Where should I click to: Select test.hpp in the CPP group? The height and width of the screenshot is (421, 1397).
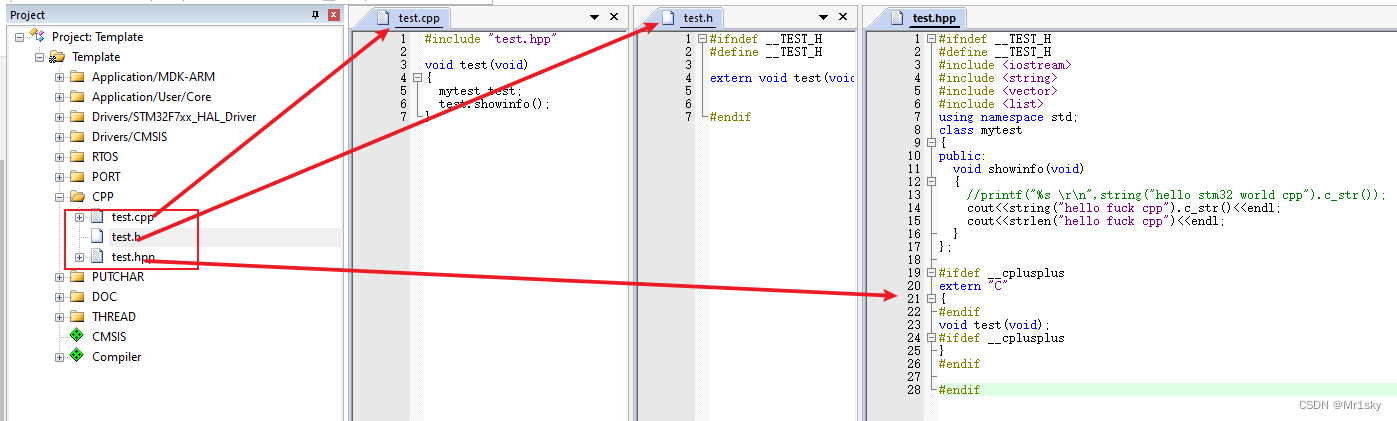click(x=133, y=257)
